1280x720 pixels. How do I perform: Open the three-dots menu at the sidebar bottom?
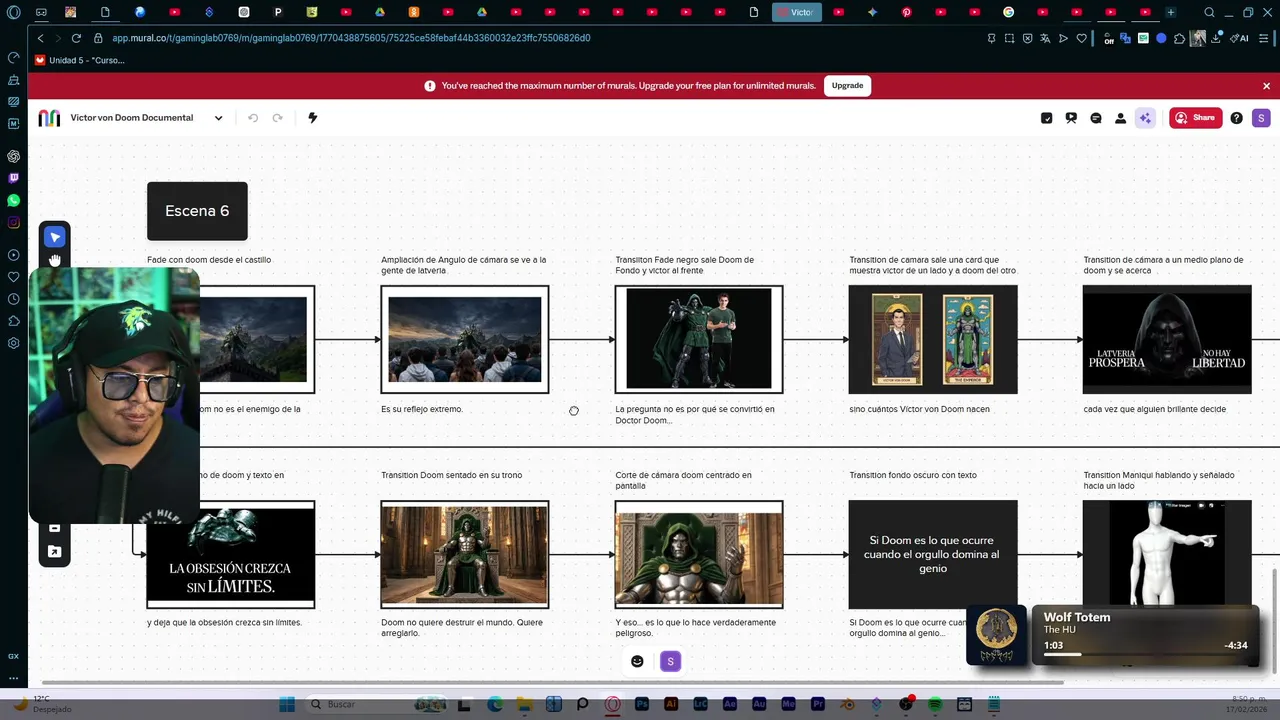(13, 678)
